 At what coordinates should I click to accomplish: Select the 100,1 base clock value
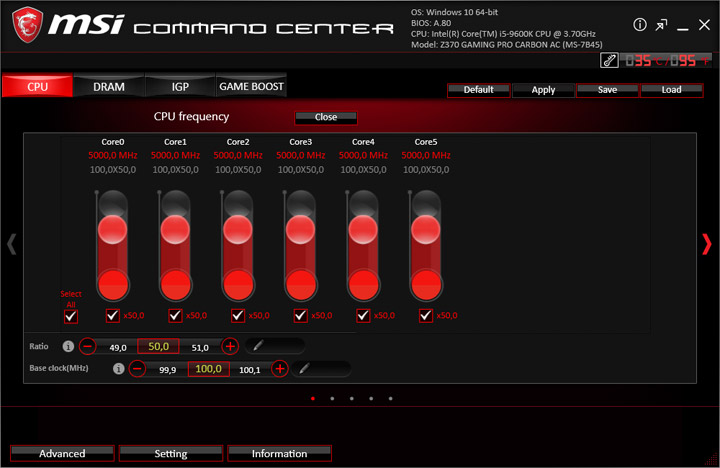(249, 370)
